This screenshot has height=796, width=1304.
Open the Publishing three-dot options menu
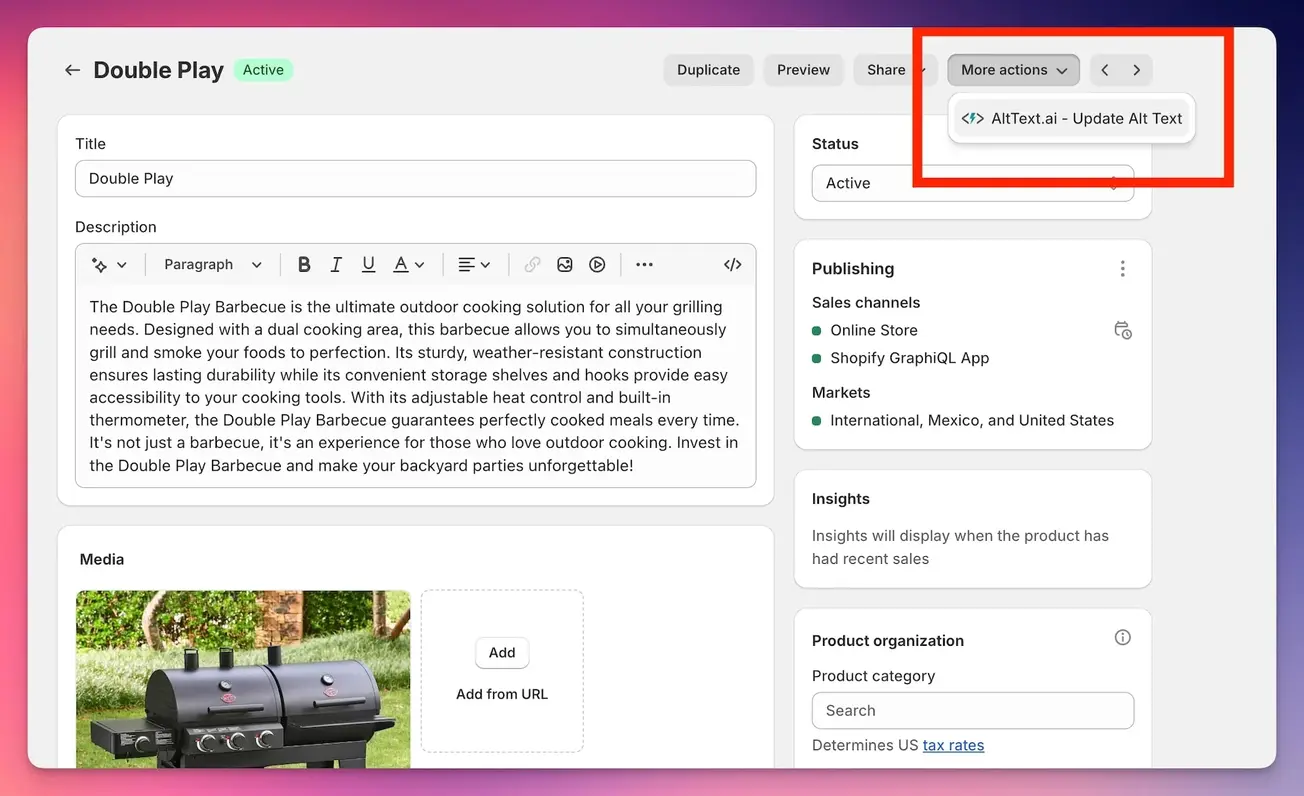click(1122, 269)
